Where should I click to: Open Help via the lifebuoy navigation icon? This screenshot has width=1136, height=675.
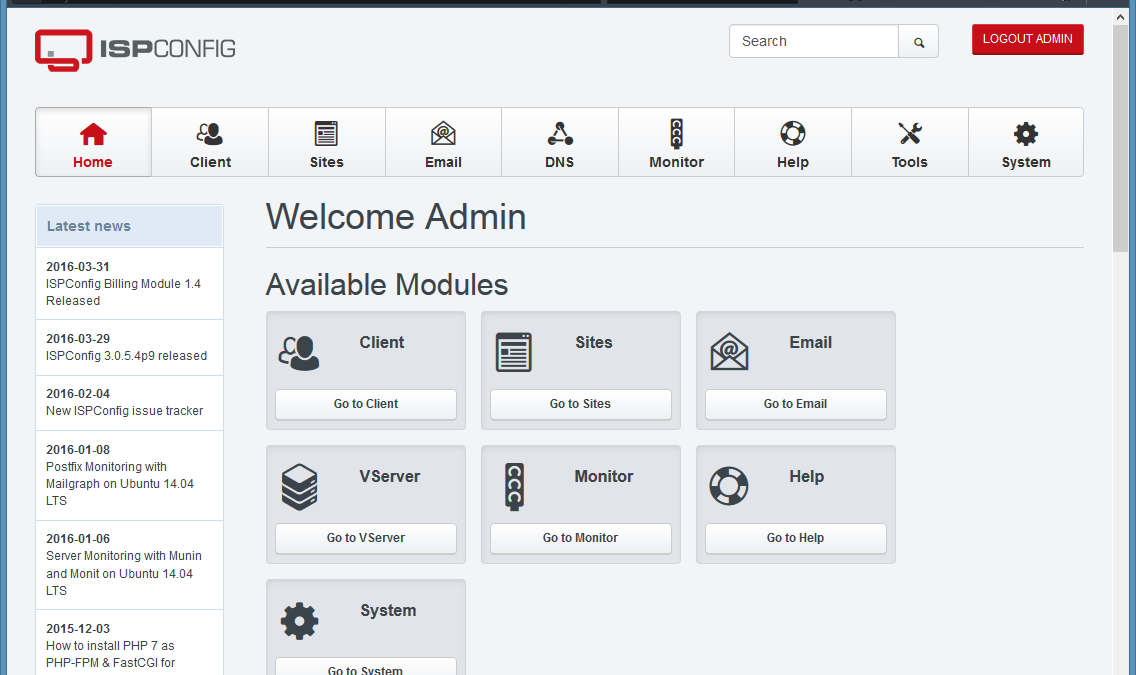pos(793,134)
